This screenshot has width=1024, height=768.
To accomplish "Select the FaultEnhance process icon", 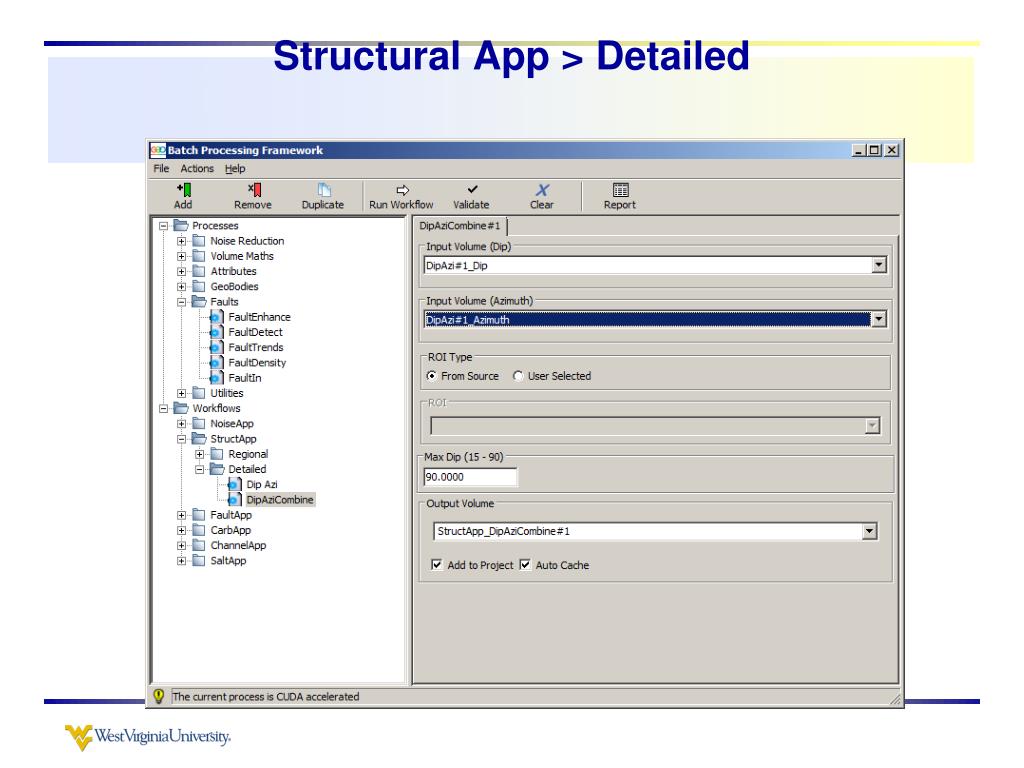I will 216,317.
